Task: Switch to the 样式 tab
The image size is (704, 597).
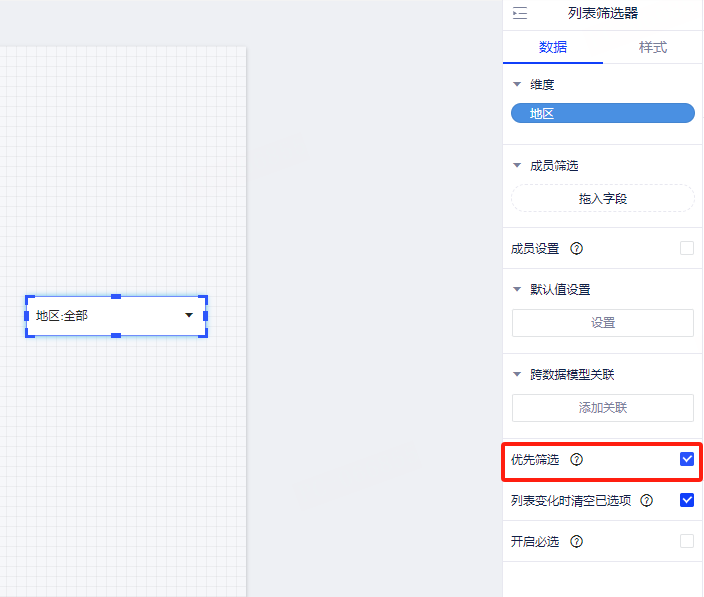Action: click(652, 47)
